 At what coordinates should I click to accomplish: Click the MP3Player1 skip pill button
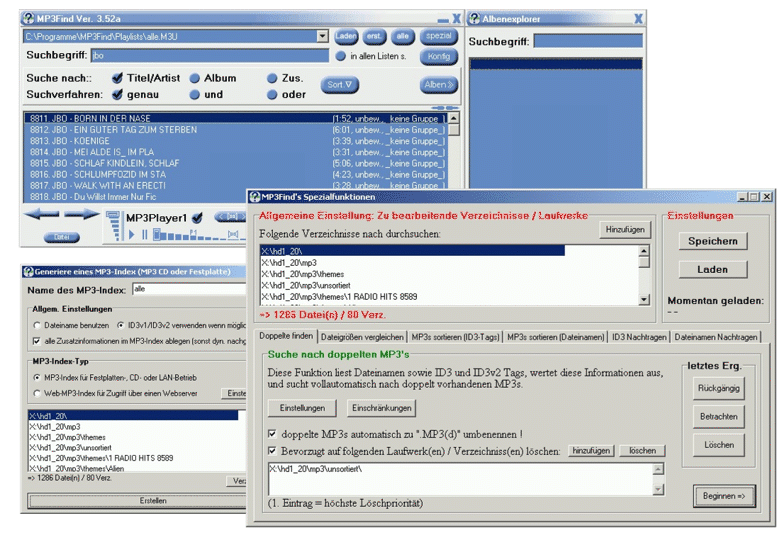click(230, 216)
